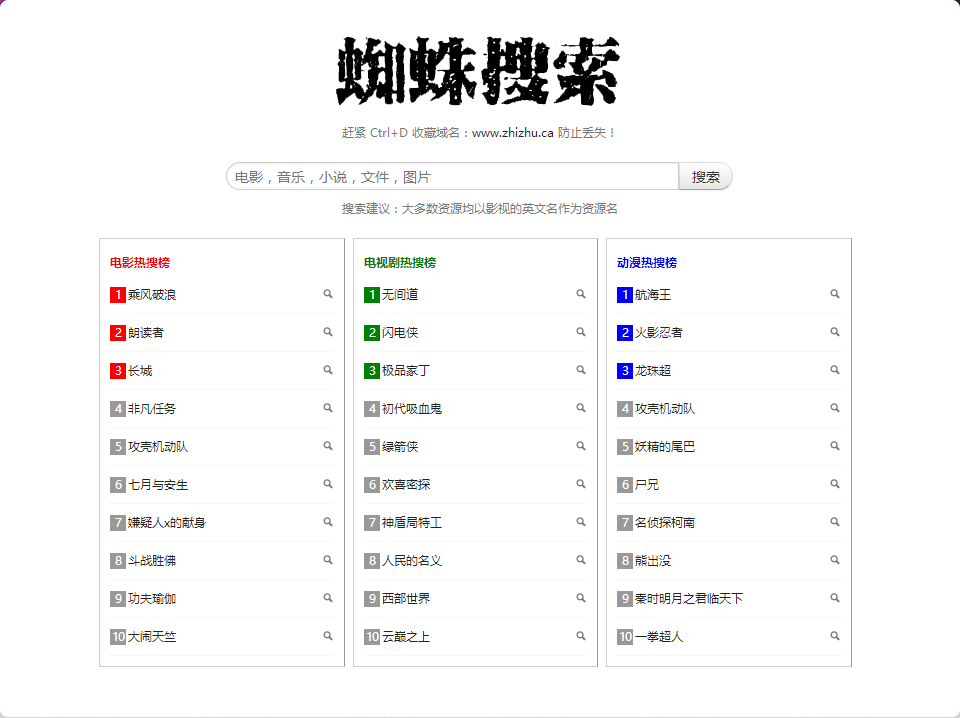This screenshot has height=718, width=960.
Task: Open the 极品家丁 hot search entry
Action: point(406,370)
